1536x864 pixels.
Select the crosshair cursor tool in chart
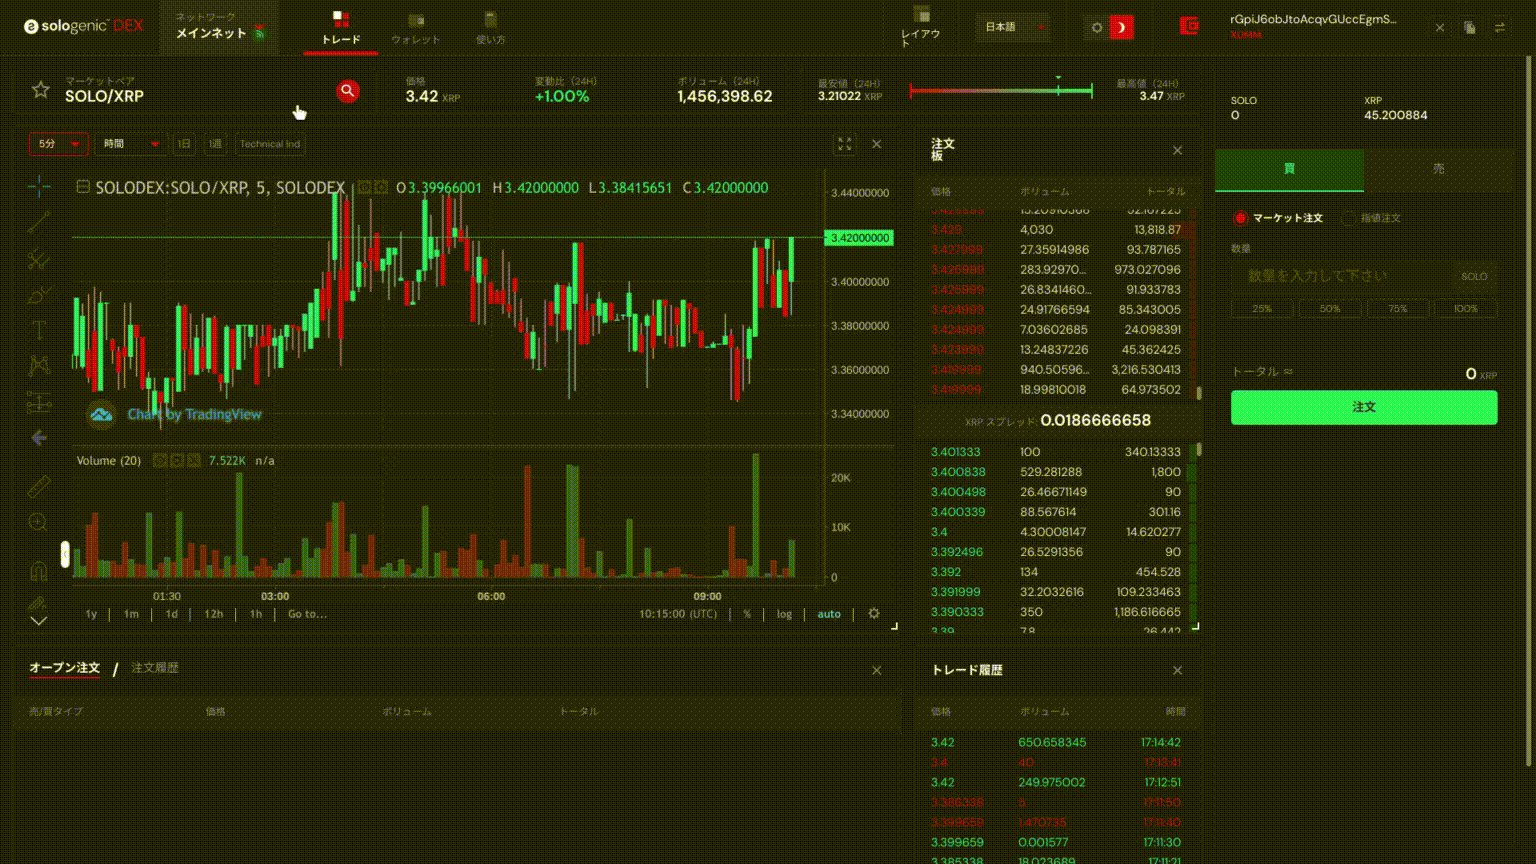pos(39,186)
